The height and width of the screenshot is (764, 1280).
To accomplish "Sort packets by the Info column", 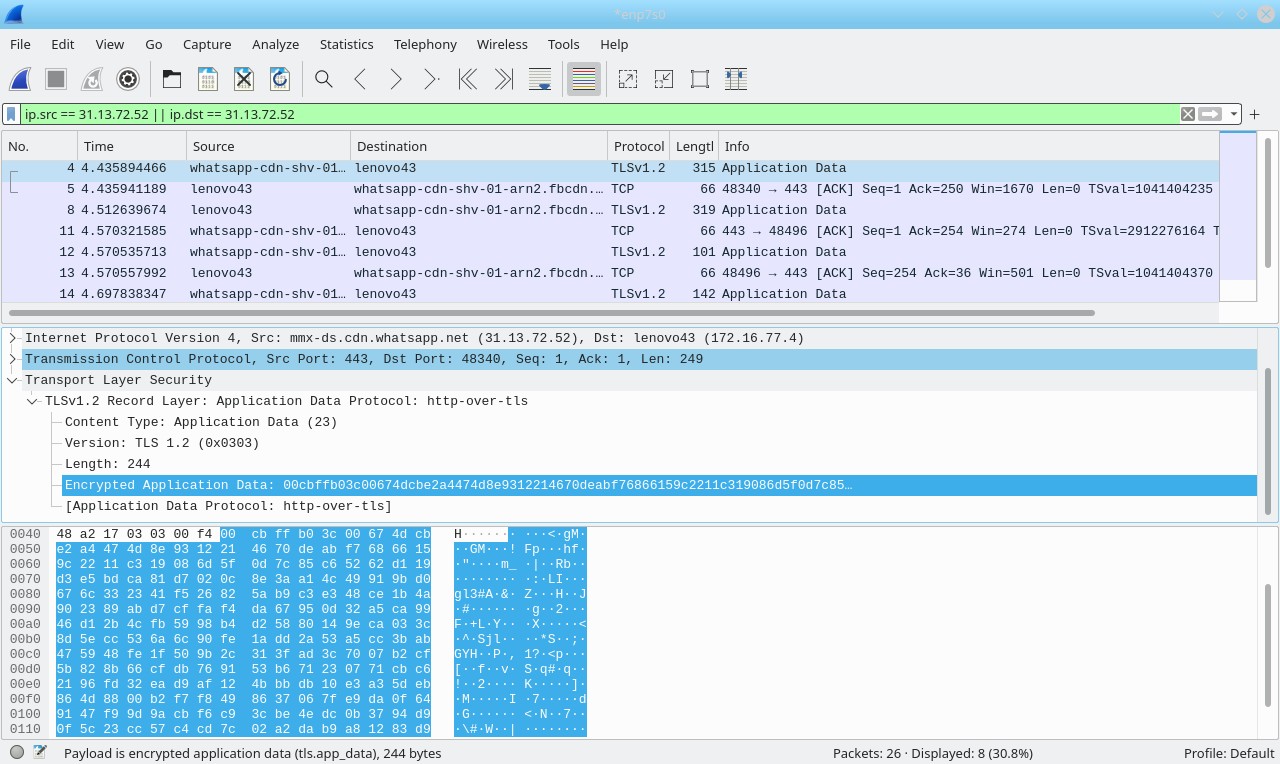I will (967, 146).
